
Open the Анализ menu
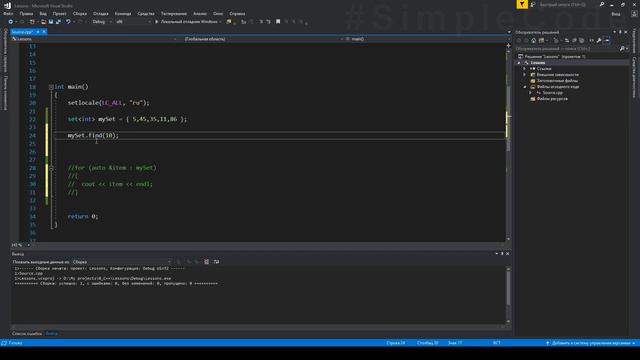coord(200,13)
